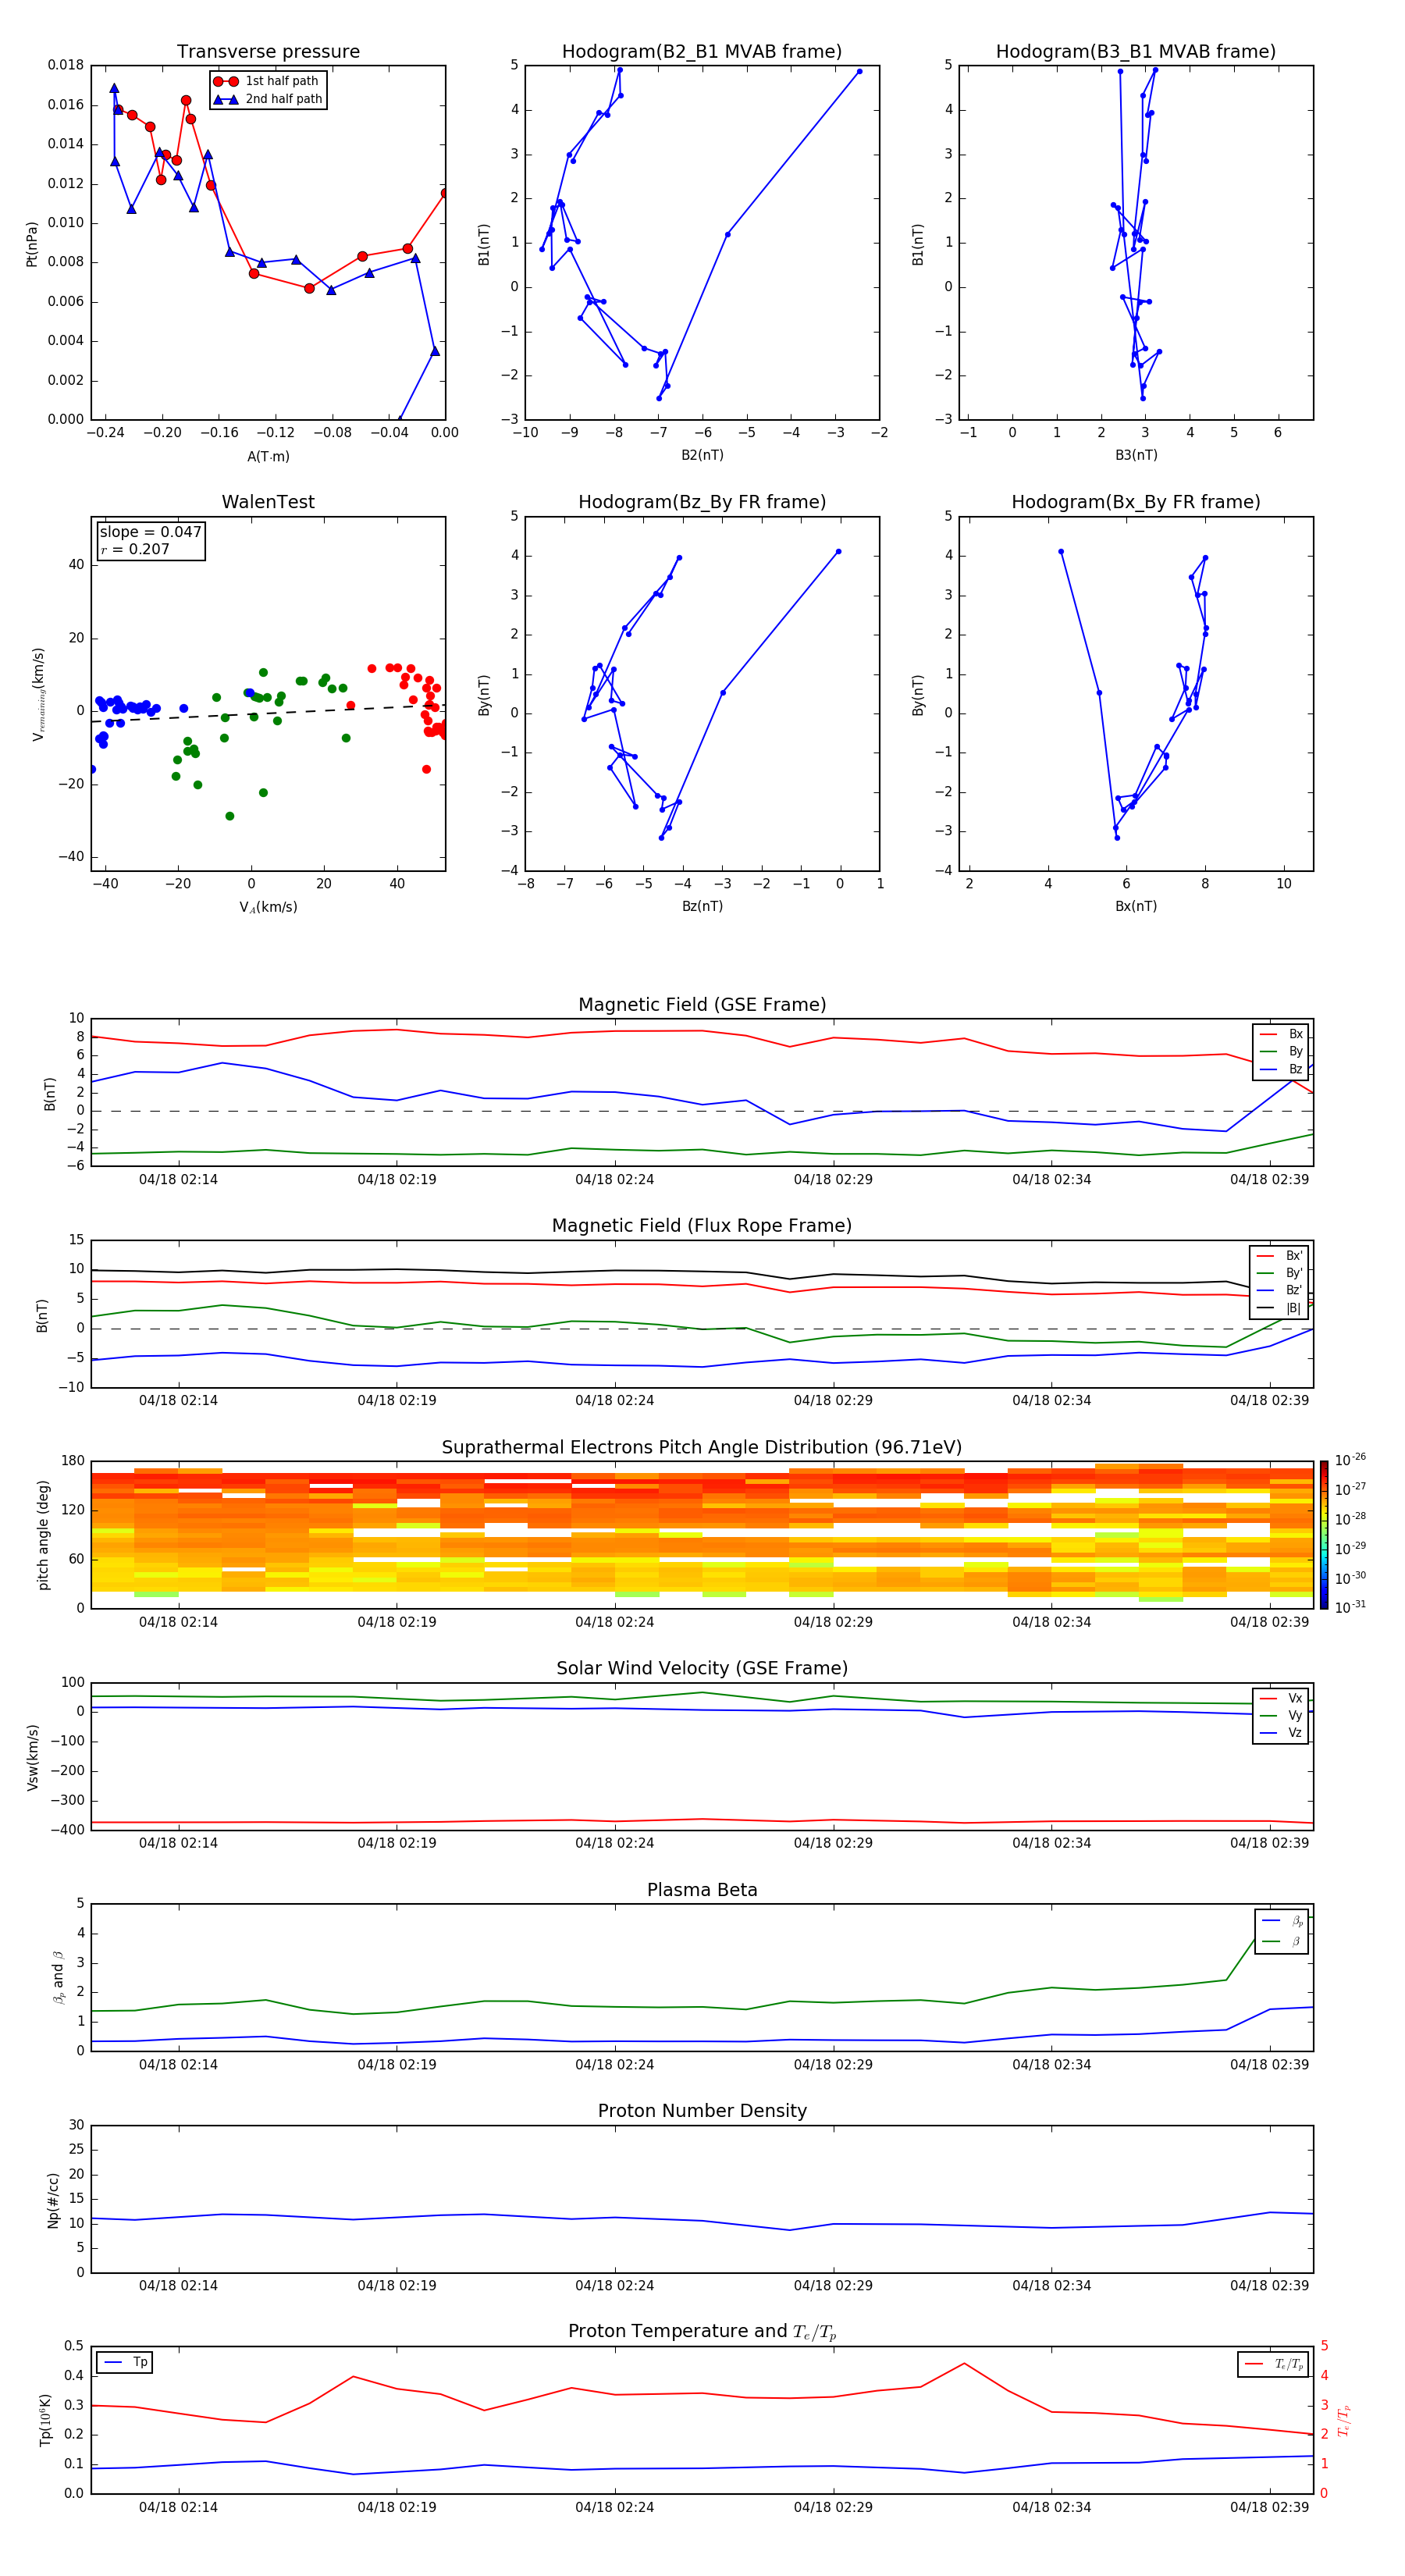Click the Tp legend in the temperature plot
The image size is (1405, 2576).
click(x=125, y=2362)
